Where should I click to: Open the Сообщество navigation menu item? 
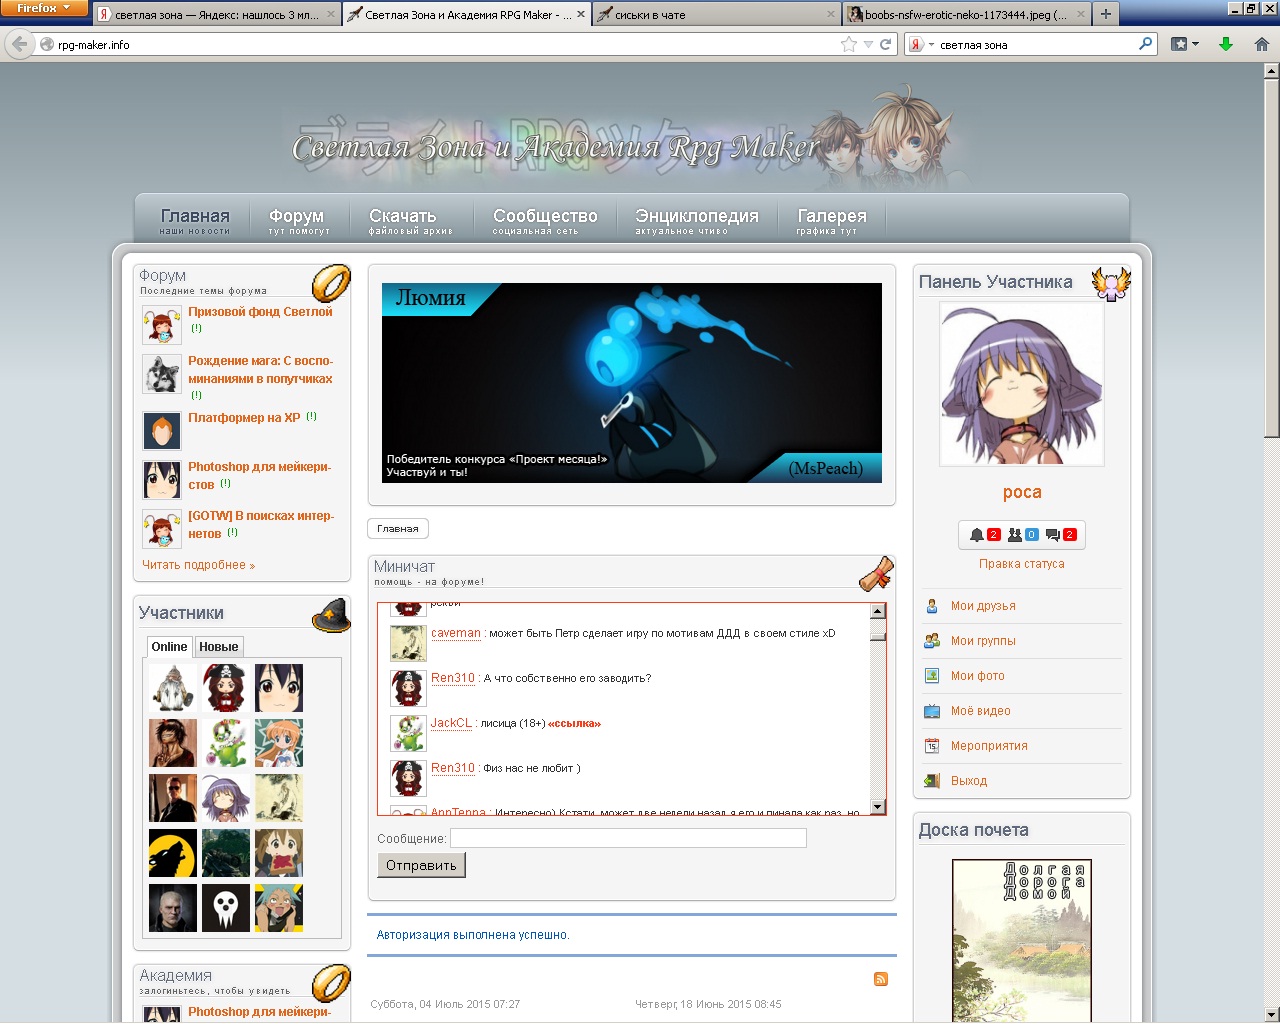pos(544,221)
